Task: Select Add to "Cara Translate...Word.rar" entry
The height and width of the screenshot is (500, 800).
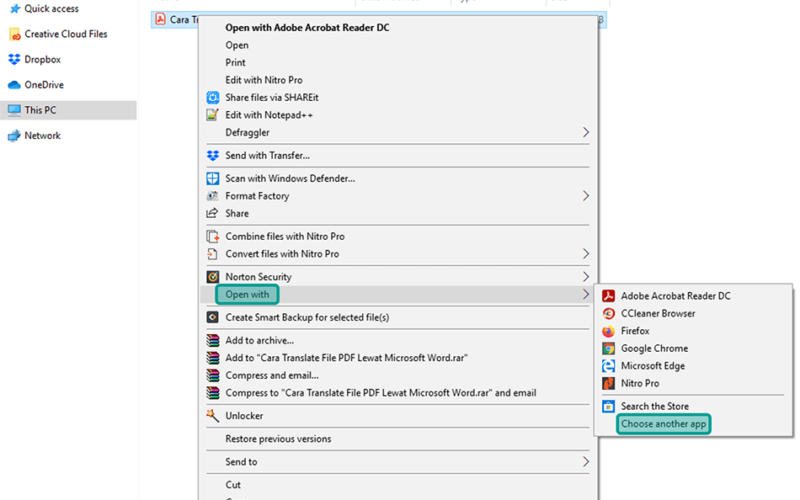Action: pos(346,358)
